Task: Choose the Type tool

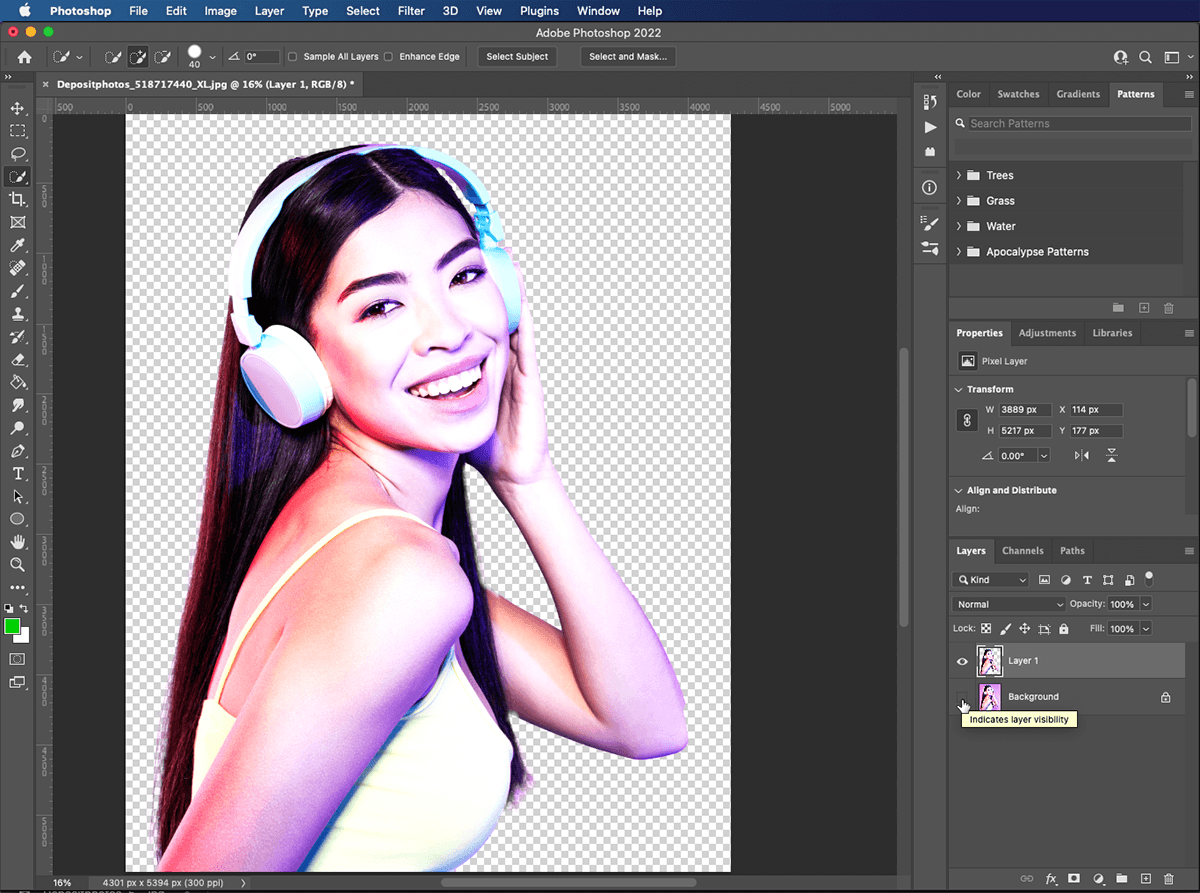Action: click(x=17, y=473)
